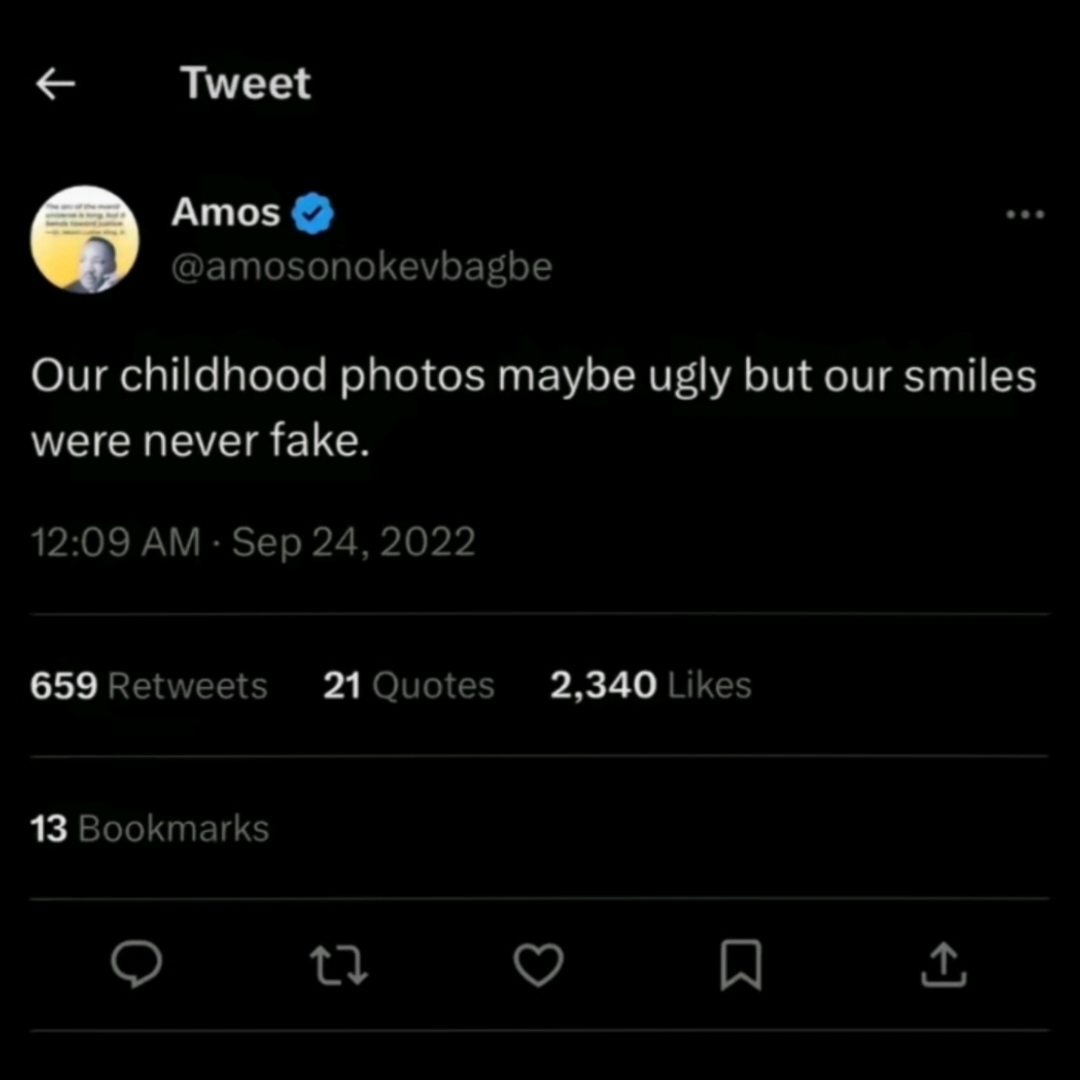
Task: Open @amosonokevbagbe profile handle
Action: (362, 265)
